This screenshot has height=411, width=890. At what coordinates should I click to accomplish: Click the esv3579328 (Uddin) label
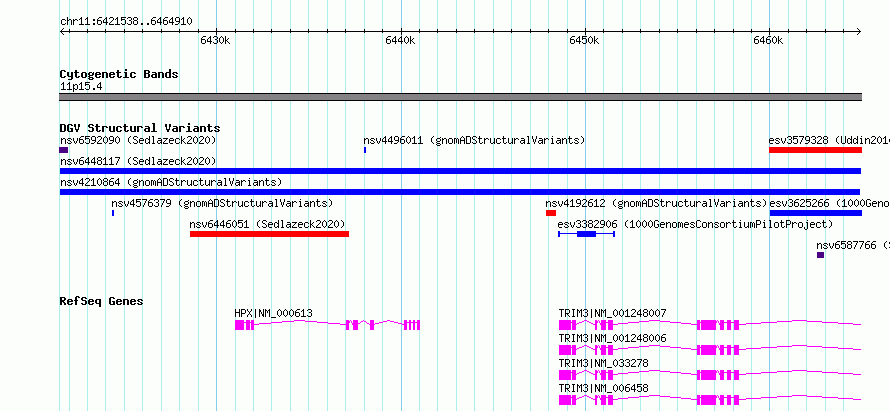pyautogui.click(x=829, y=140)
